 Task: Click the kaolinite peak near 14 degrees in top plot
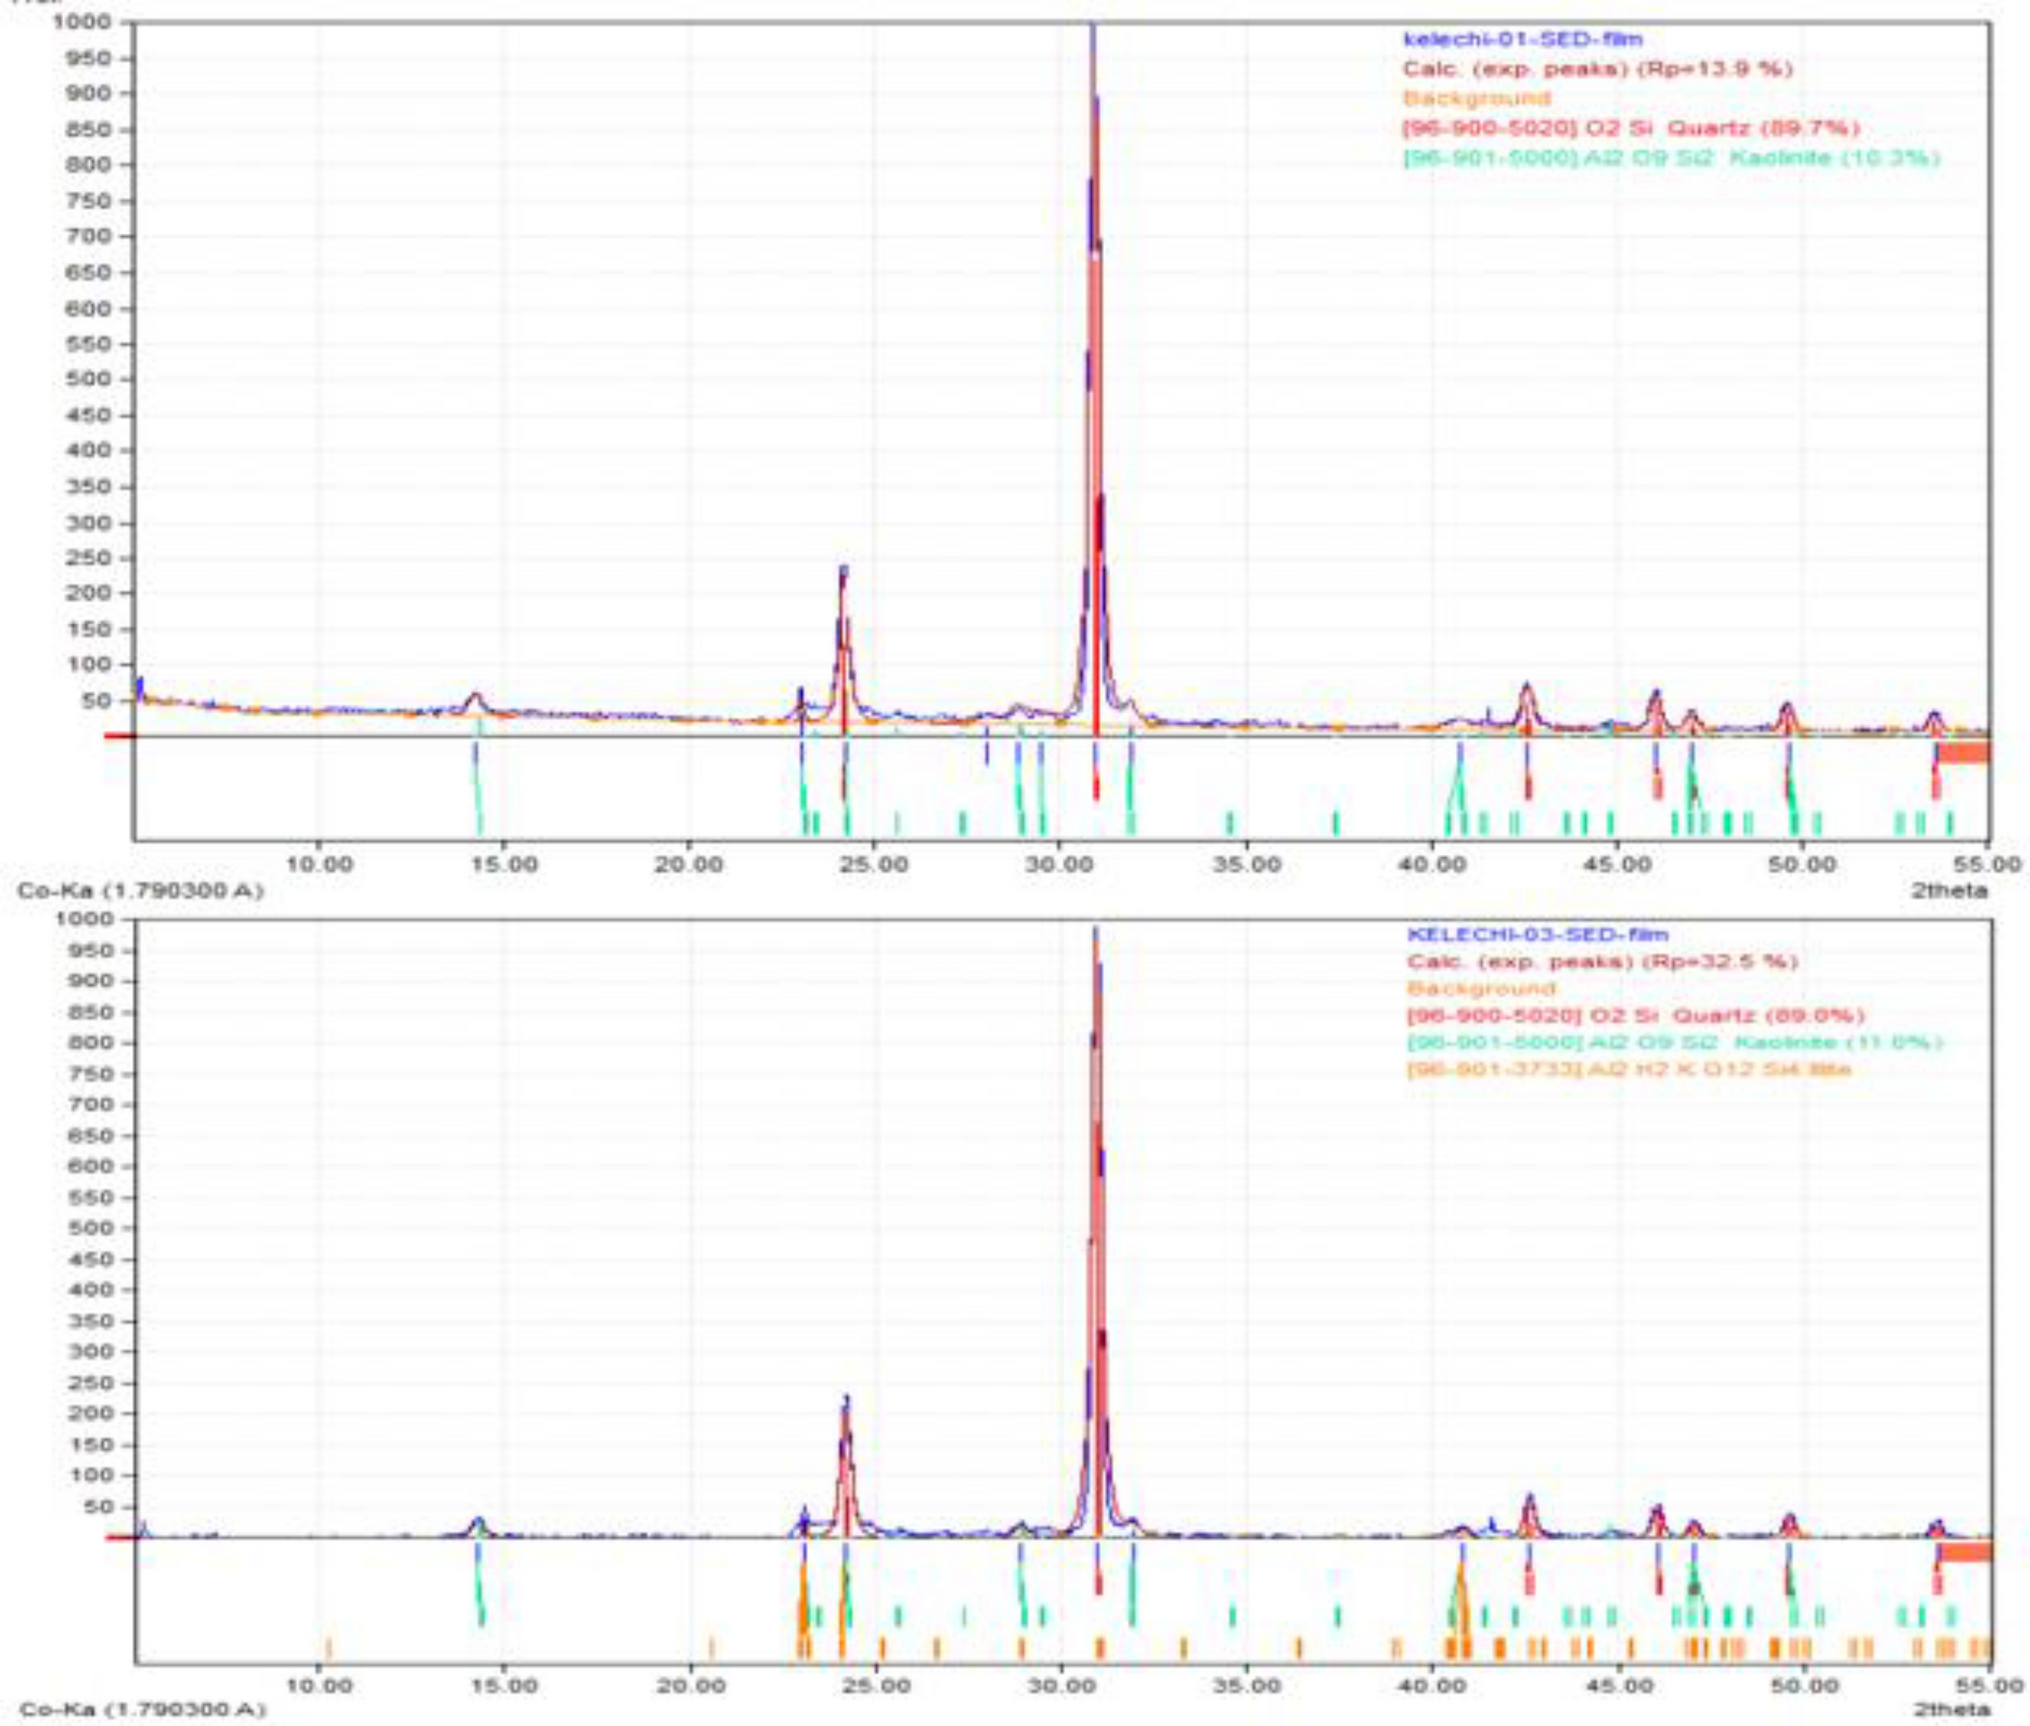pos(476,702)
